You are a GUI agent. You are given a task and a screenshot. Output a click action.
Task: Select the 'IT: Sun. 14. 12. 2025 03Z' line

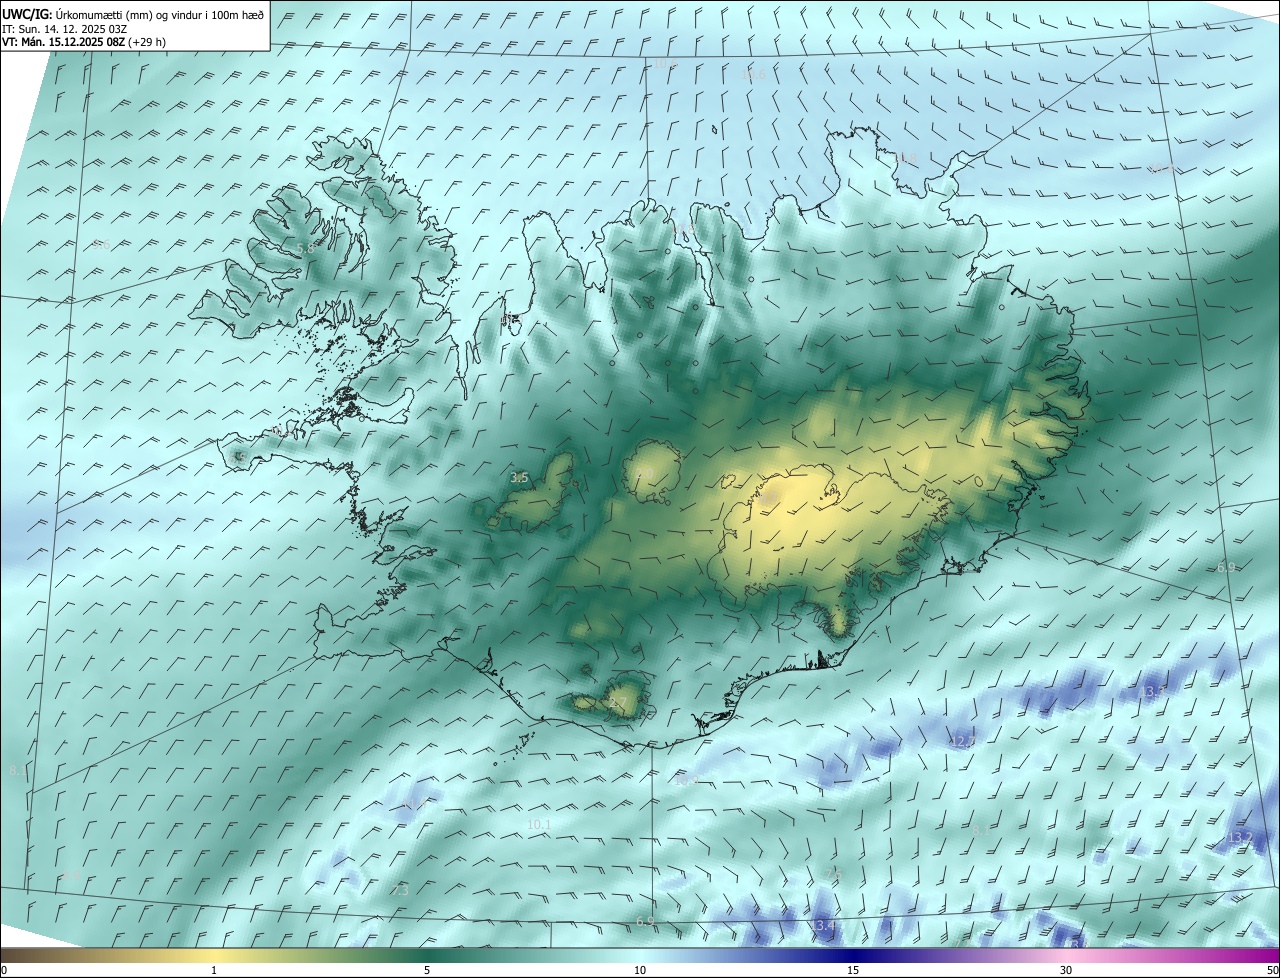coord(65,29)
